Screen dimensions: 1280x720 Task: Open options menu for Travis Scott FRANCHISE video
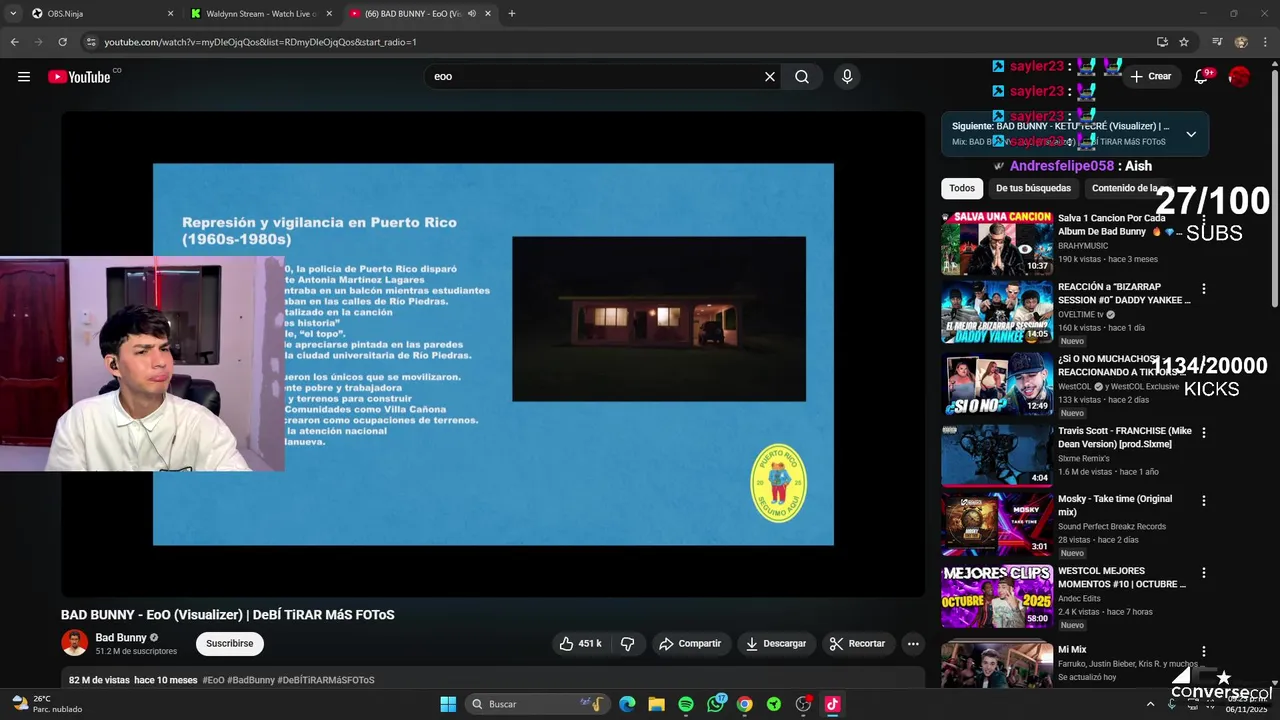coord(1204,433)
